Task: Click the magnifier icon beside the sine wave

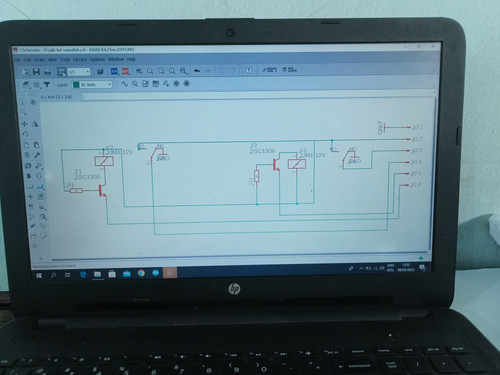Action: 135,84
